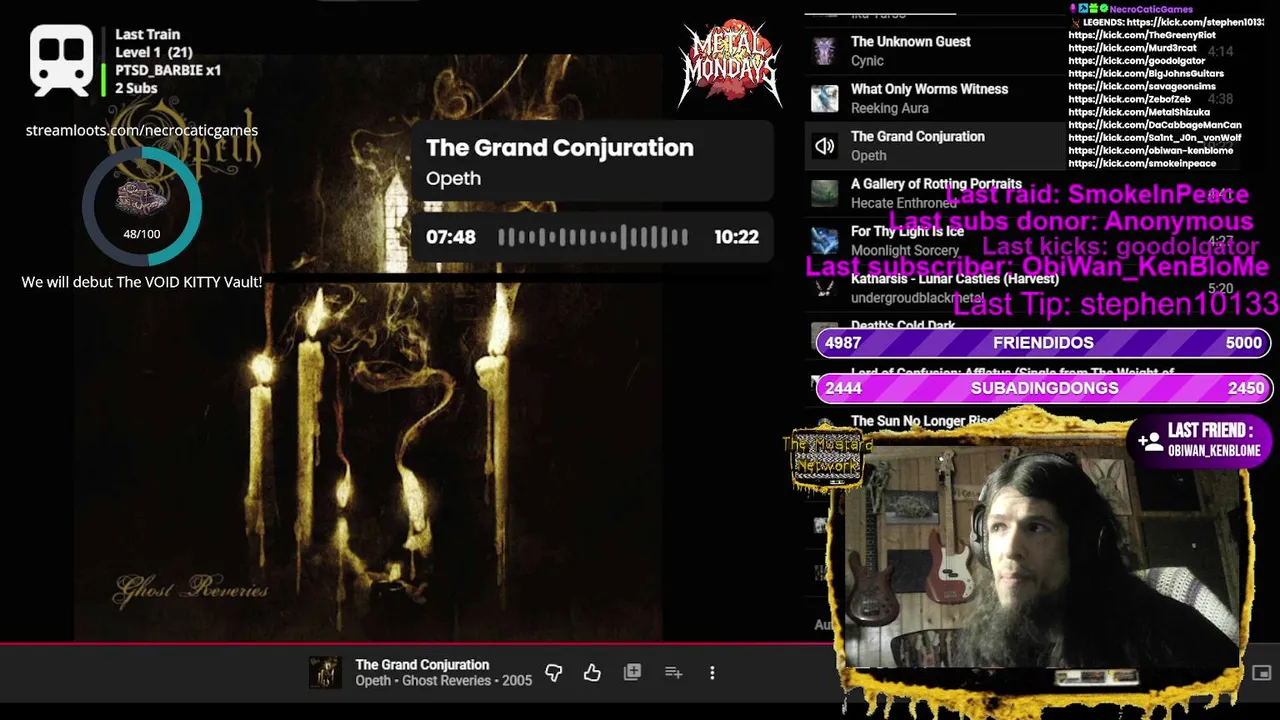This screenshot has height=720, width=1280.
Task: Play A Gallery of Rotting Portraits
Action: coord(936,184)
